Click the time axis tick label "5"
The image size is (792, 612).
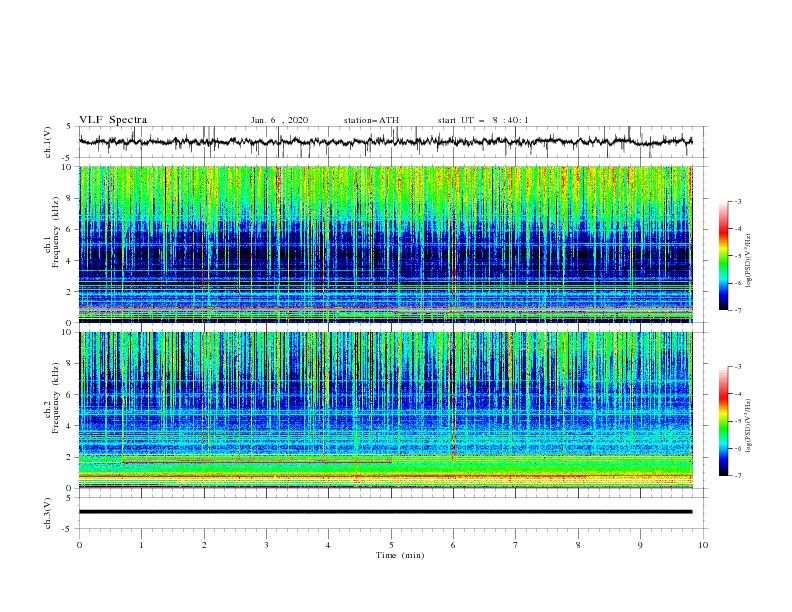[x=391, y=545]
